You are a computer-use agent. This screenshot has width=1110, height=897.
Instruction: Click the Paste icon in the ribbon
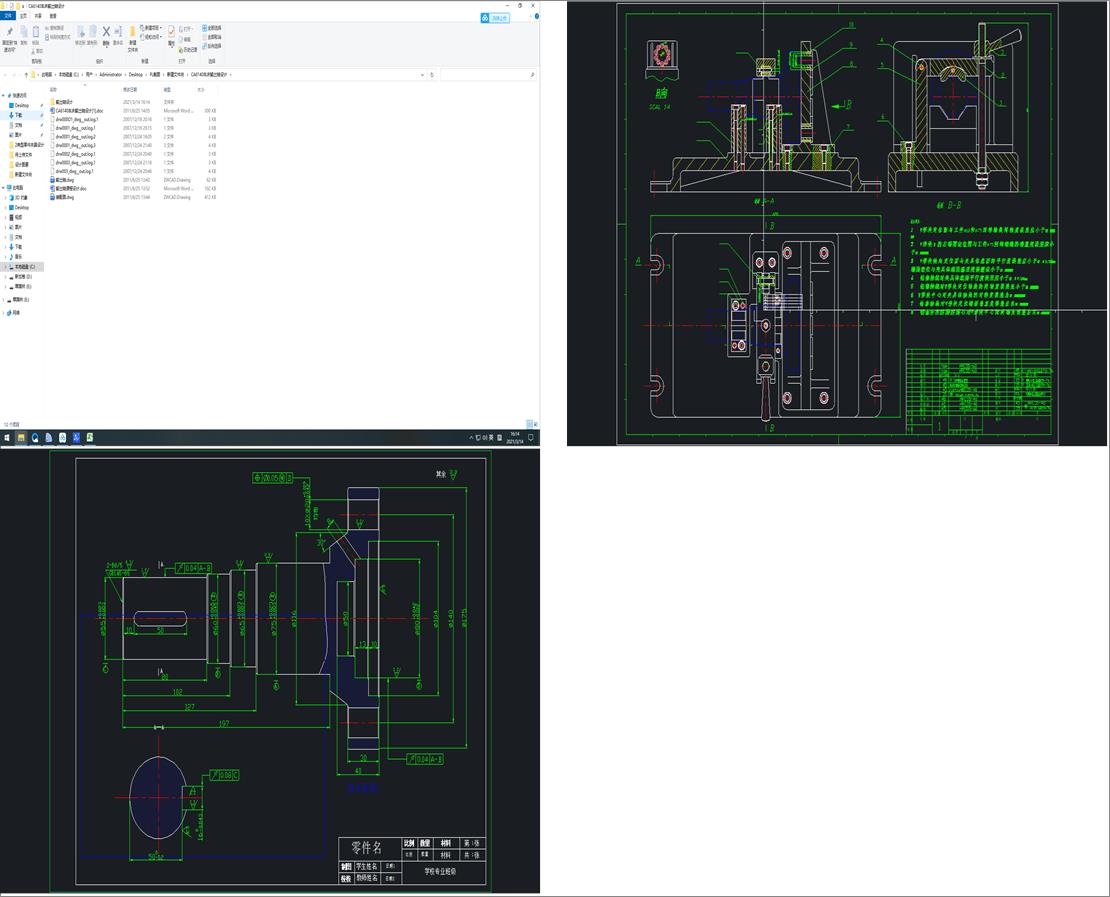(36, 33)
